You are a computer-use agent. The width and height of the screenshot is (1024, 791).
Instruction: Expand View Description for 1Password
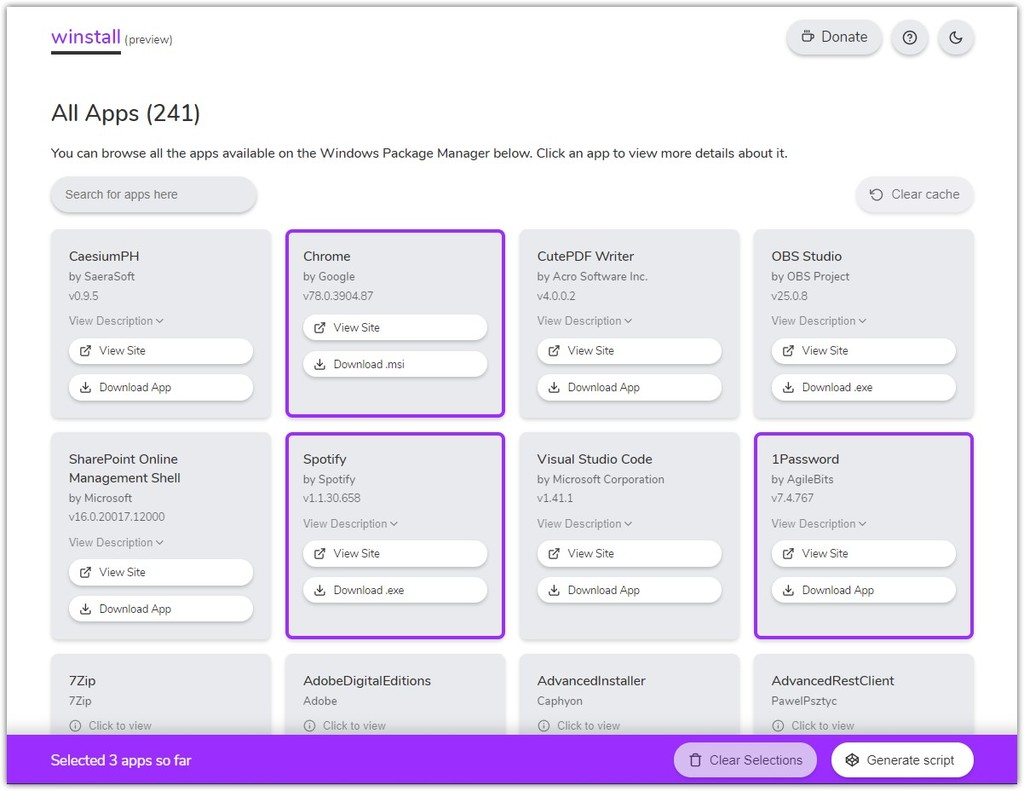pyautogui.click(x=819, y=523)
